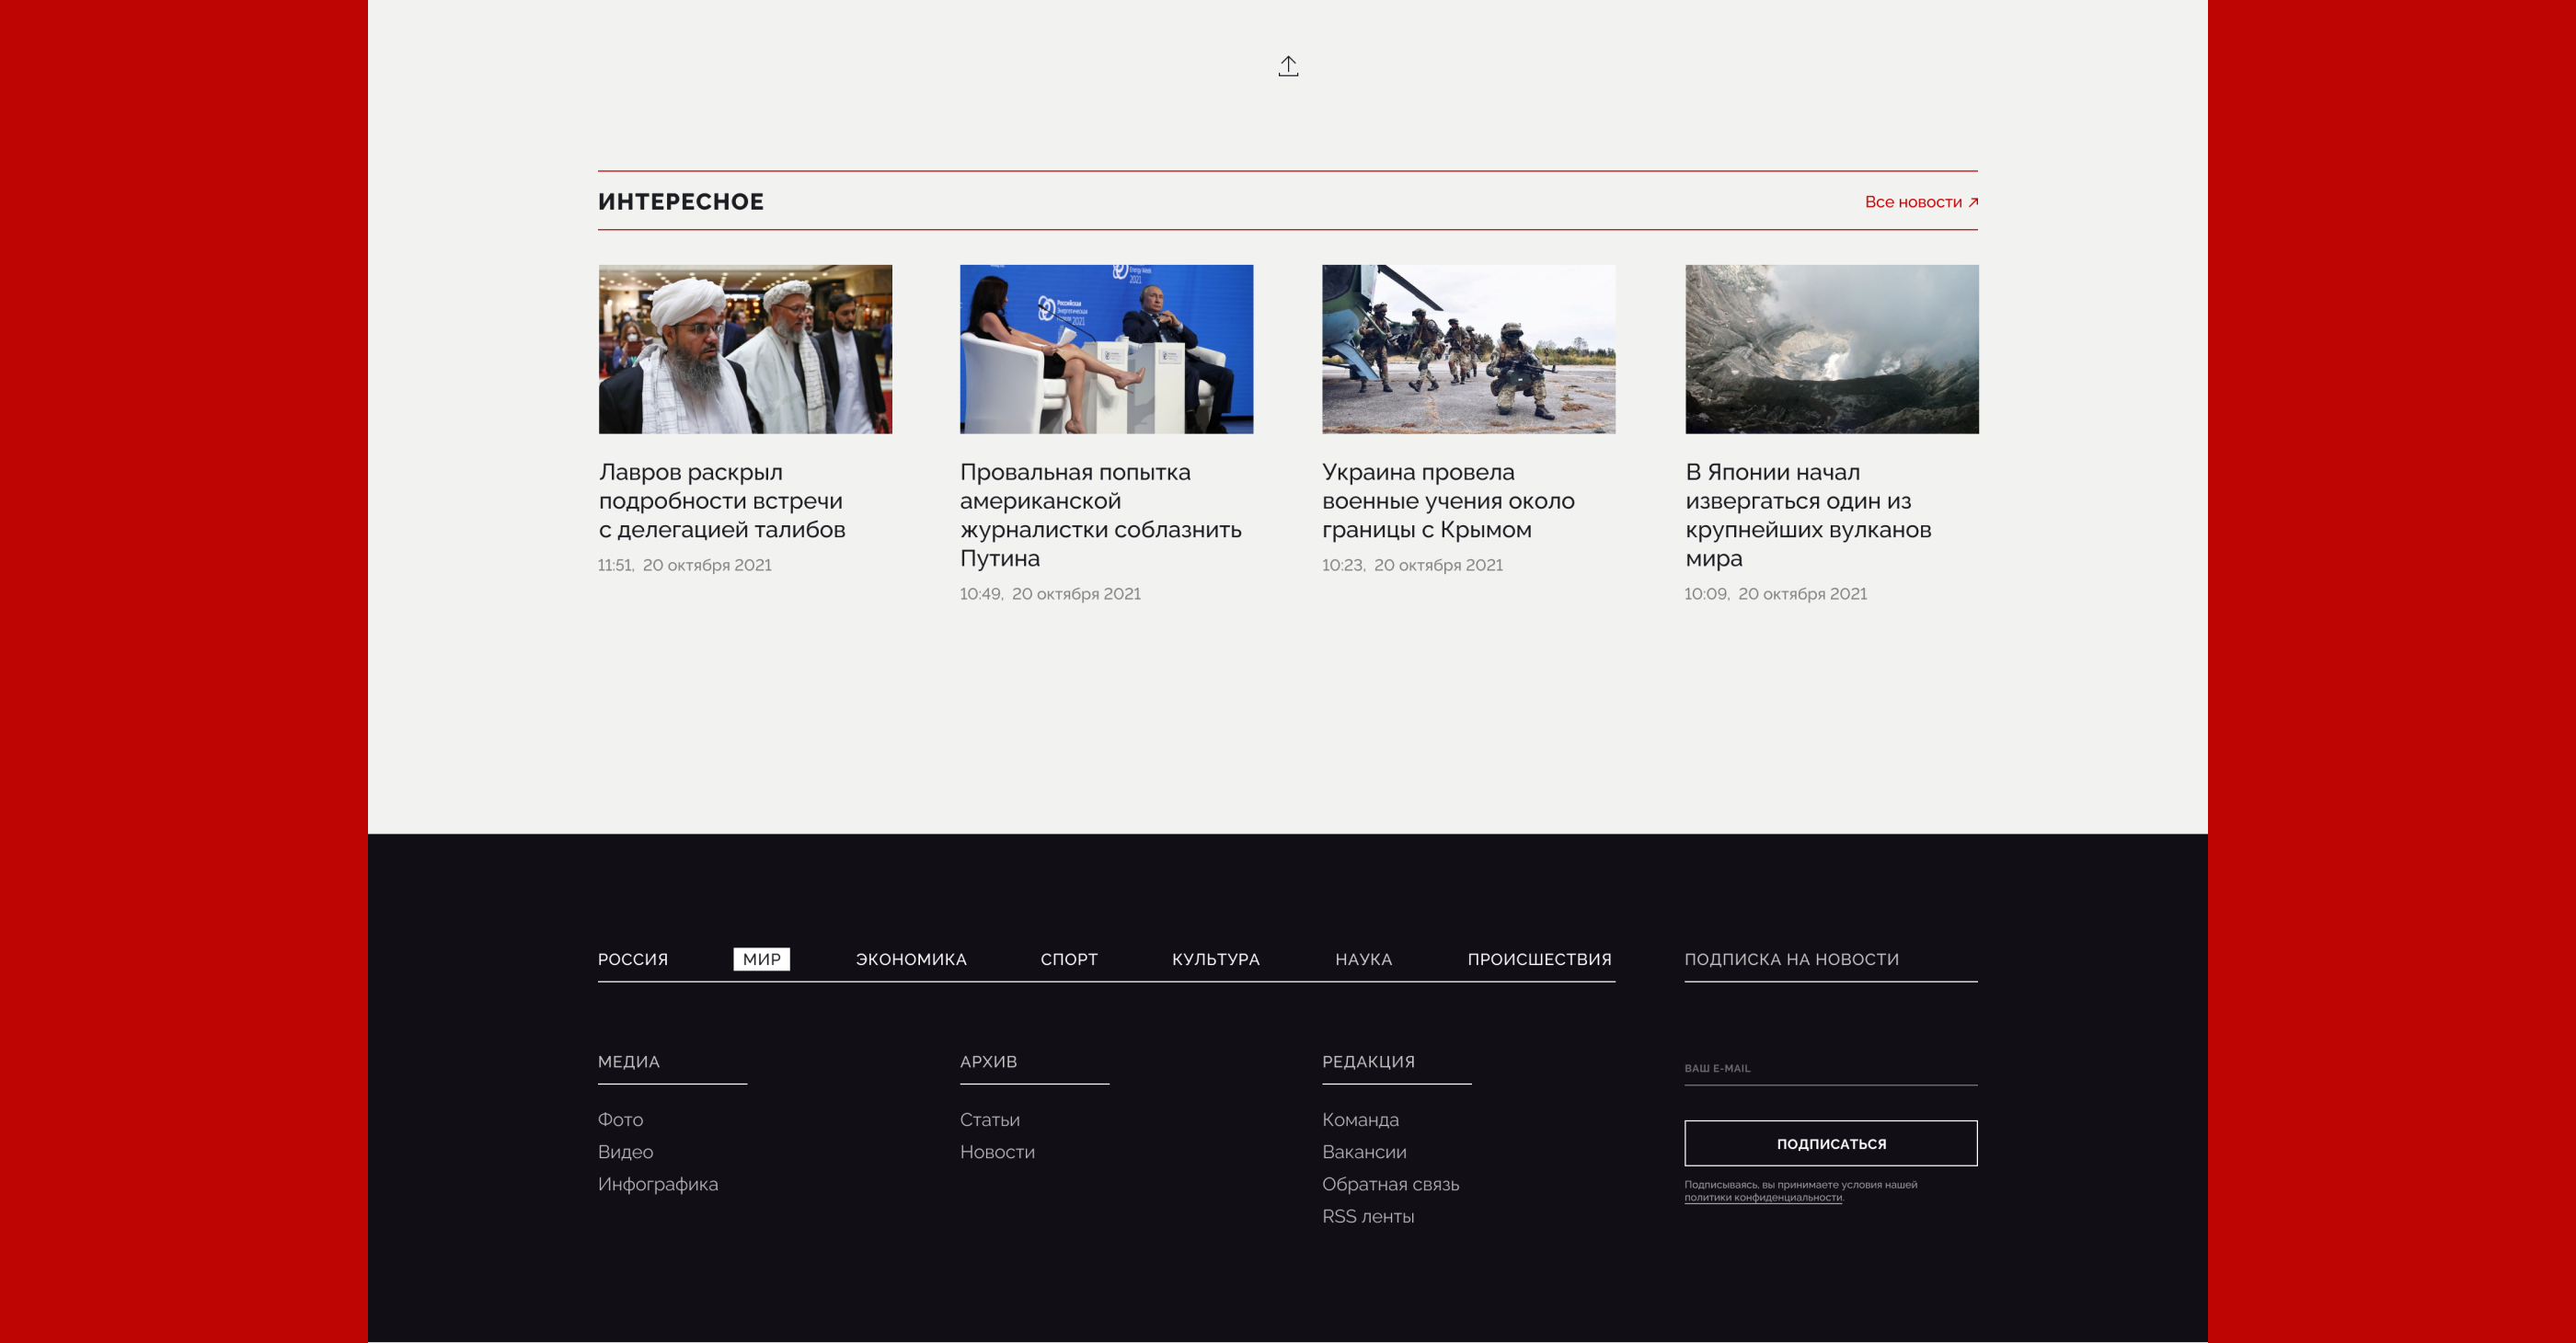The height and width of the screenshot is (1343, 2576).
Task: Open the Все новости link
Action: [1920, 202]
